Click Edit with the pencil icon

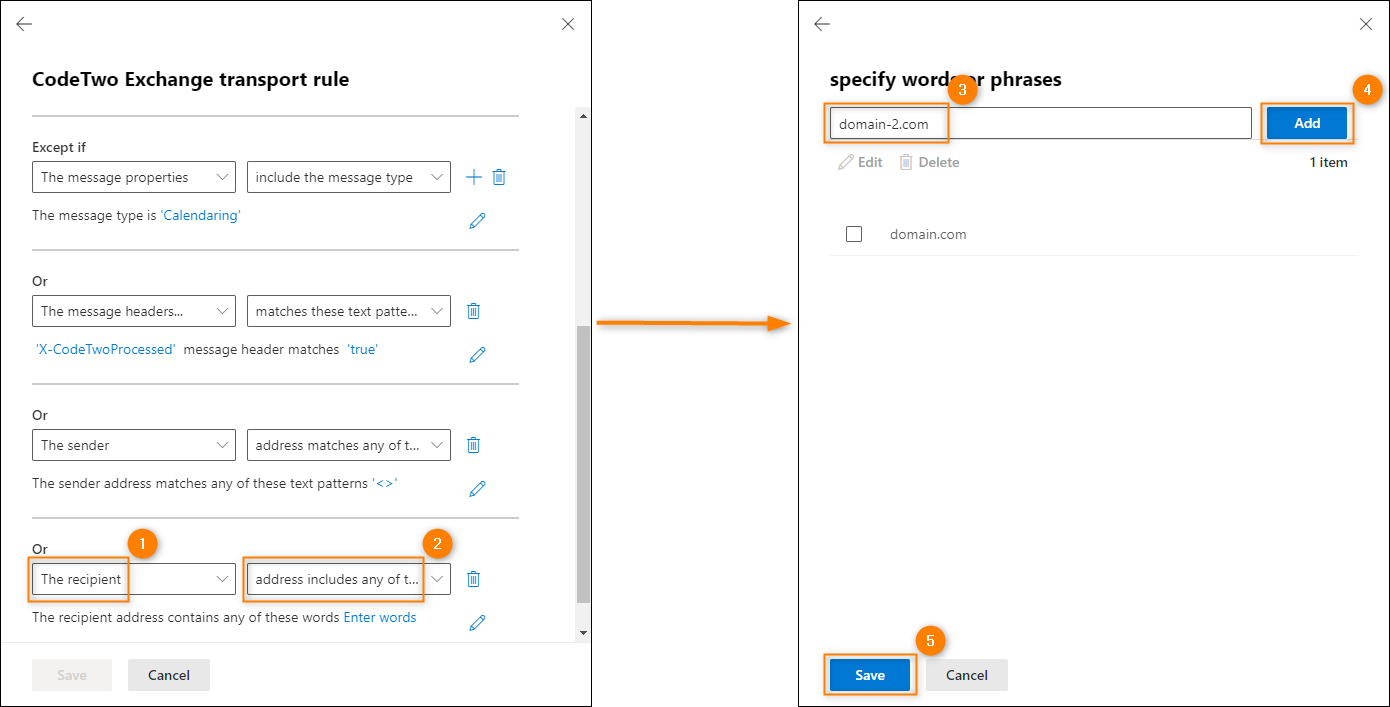pyautogui.click(x=860, y=162)
